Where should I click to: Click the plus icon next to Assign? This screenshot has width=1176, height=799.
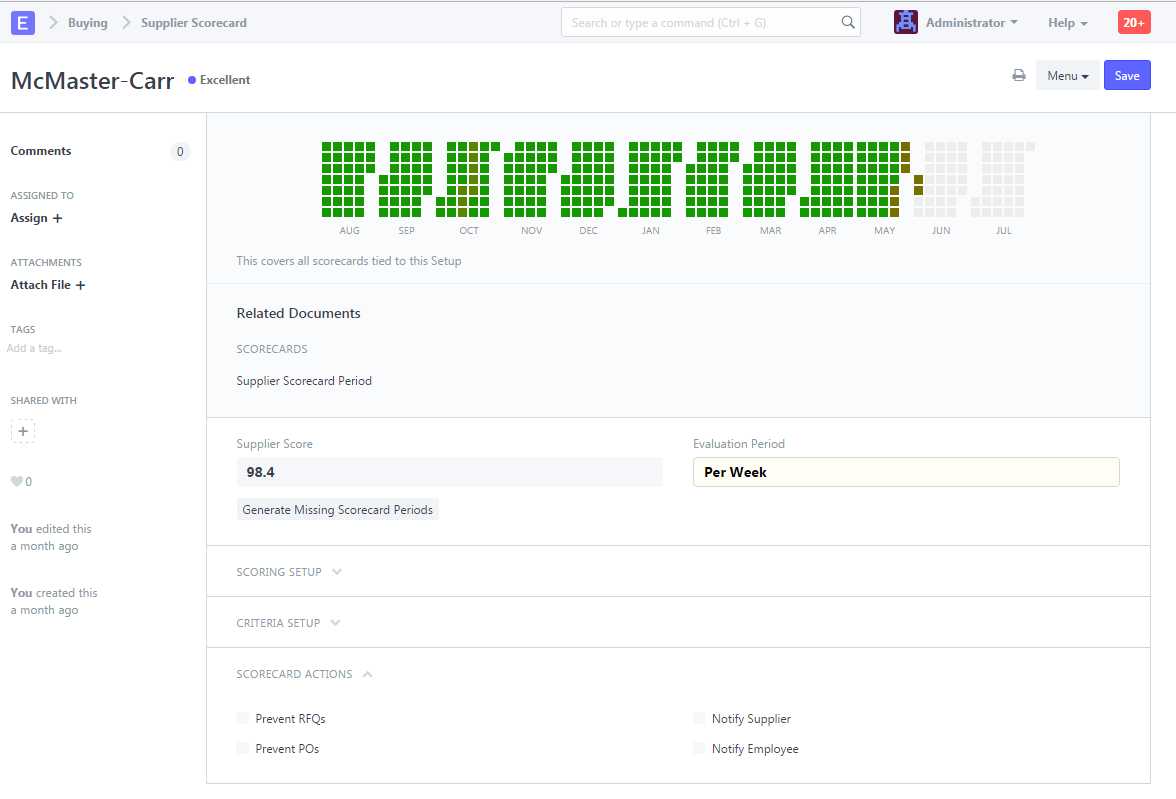(x=57, y=218)
